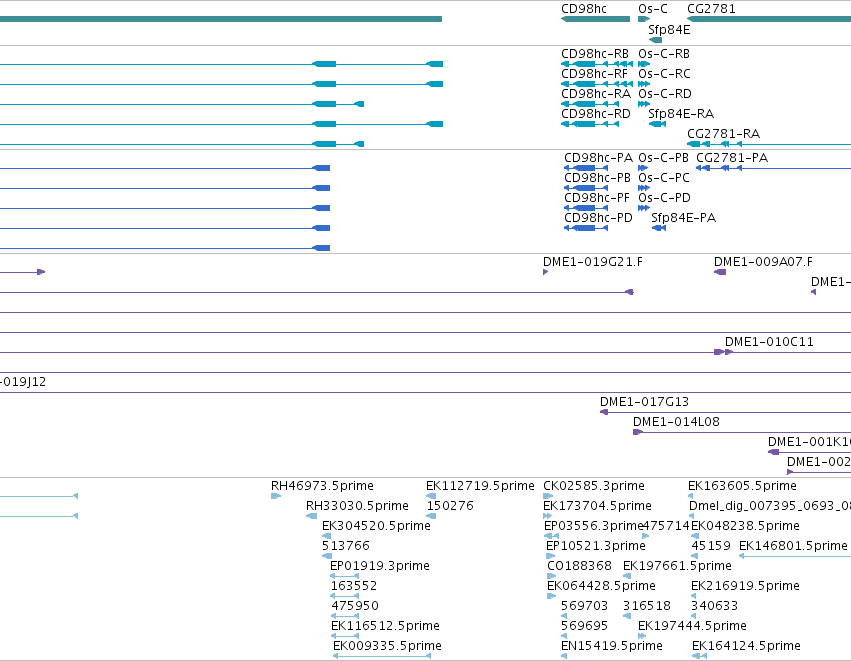
Task: Click EST label EK048238.5prime
Action: [745, 526]
